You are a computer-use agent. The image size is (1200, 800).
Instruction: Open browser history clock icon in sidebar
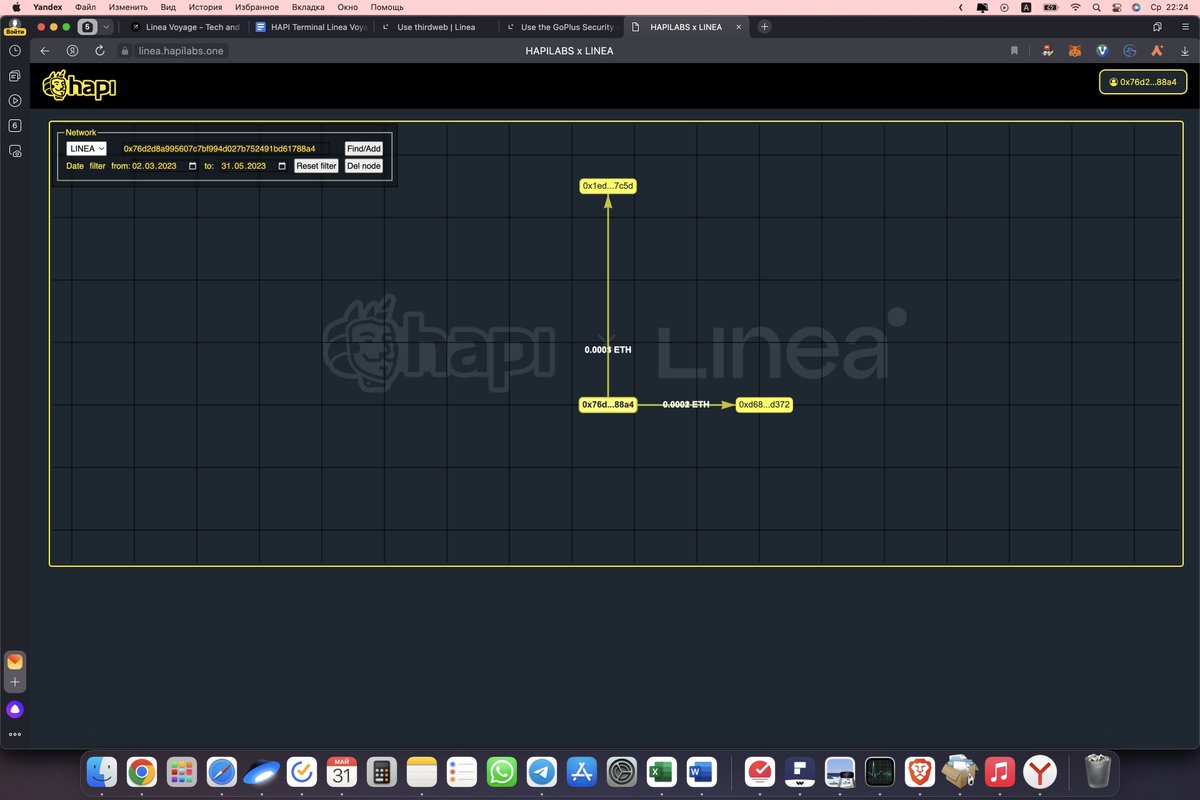[x=15, y=50]
